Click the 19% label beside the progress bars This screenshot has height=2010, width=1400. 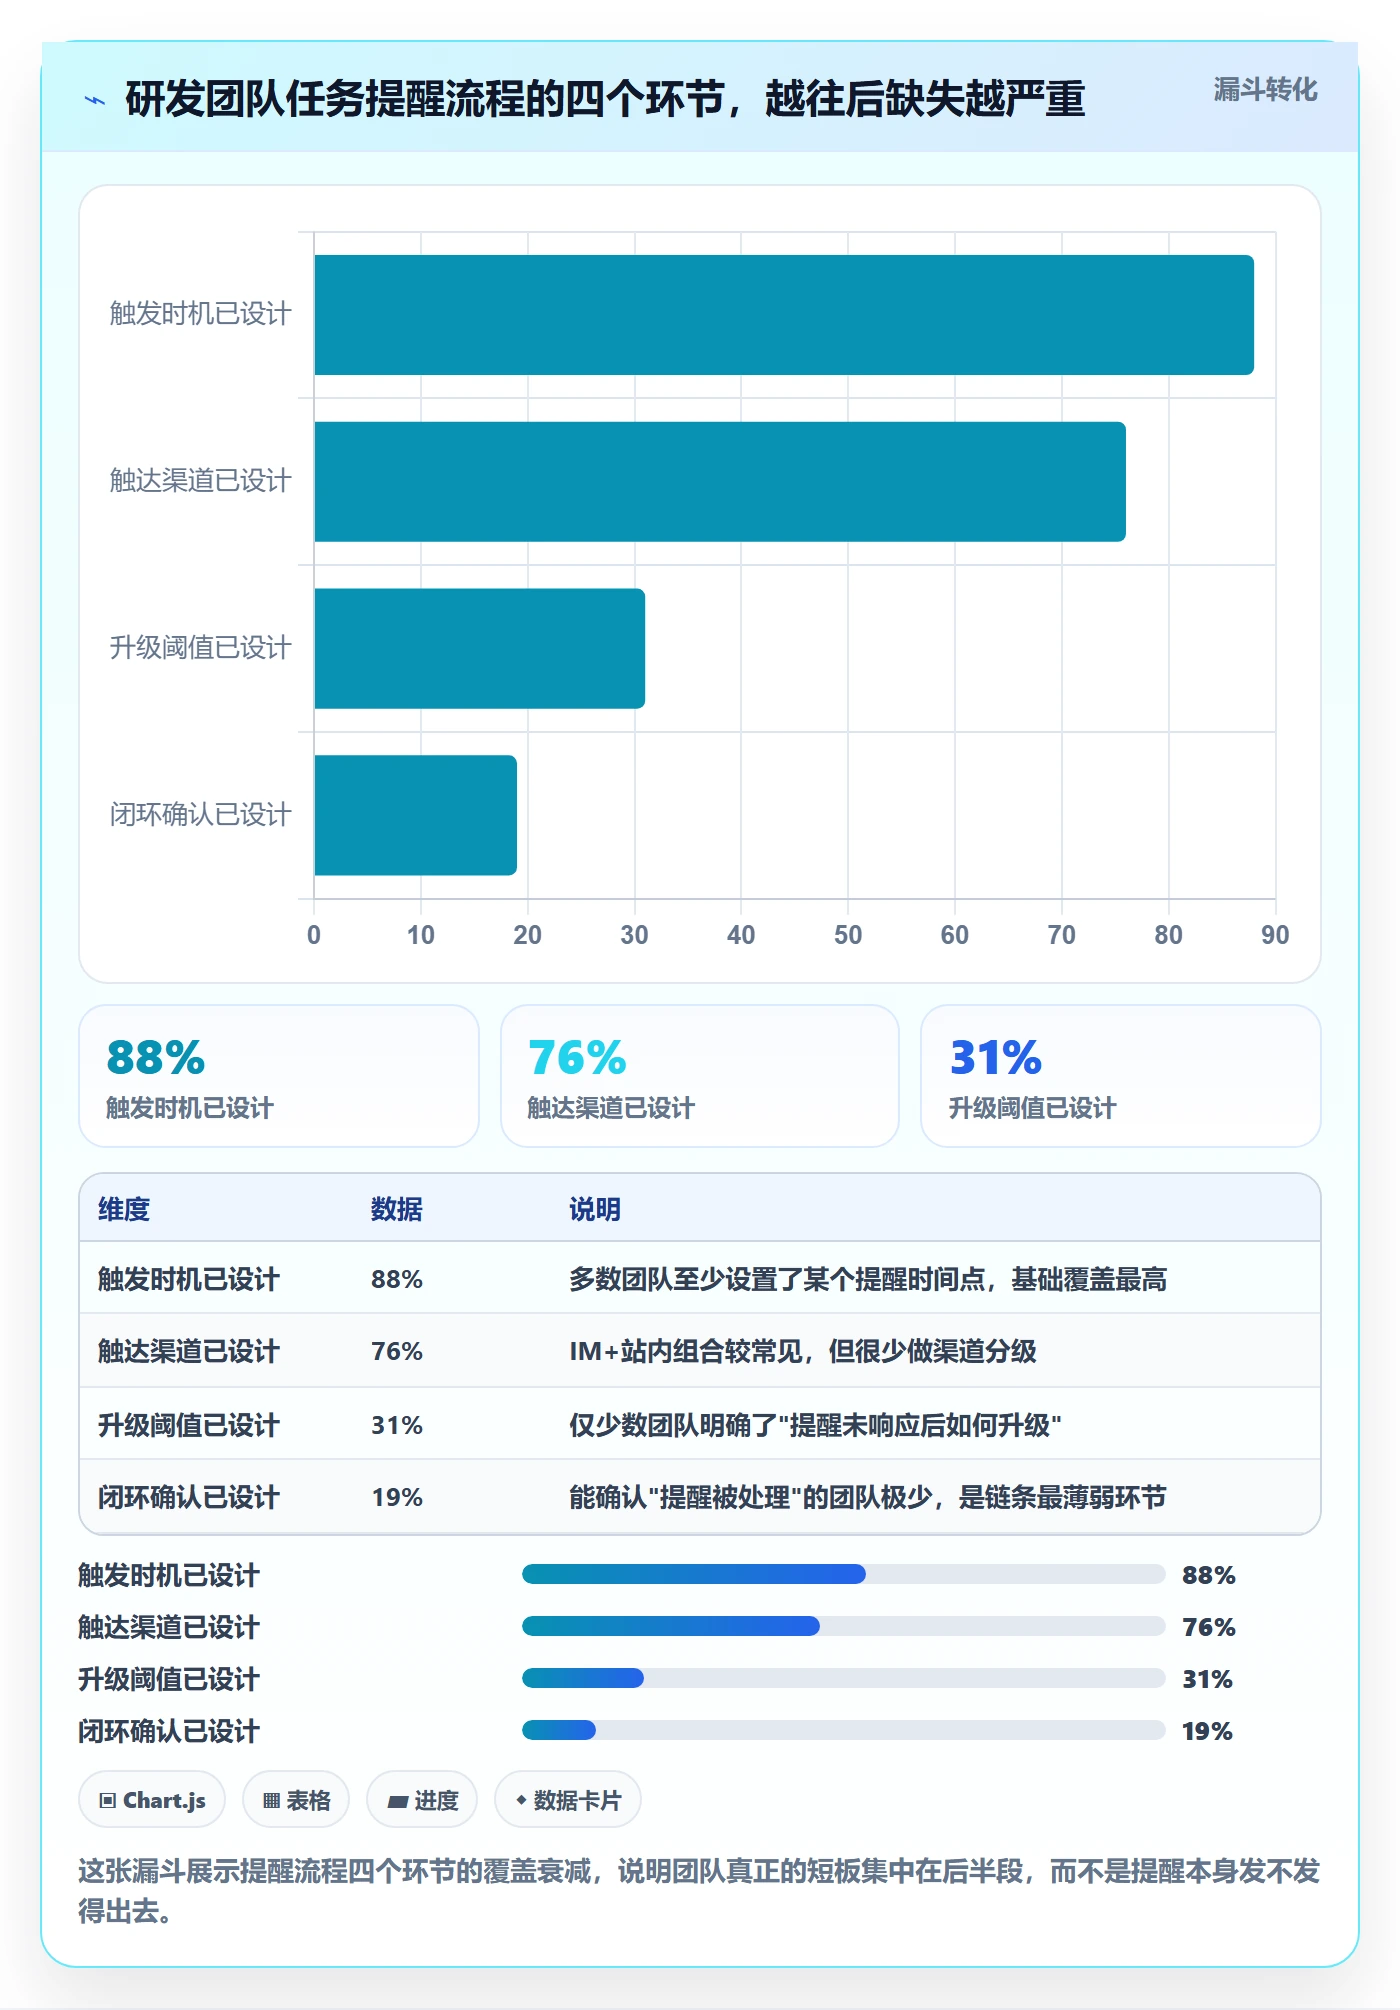point(1207,1731)
